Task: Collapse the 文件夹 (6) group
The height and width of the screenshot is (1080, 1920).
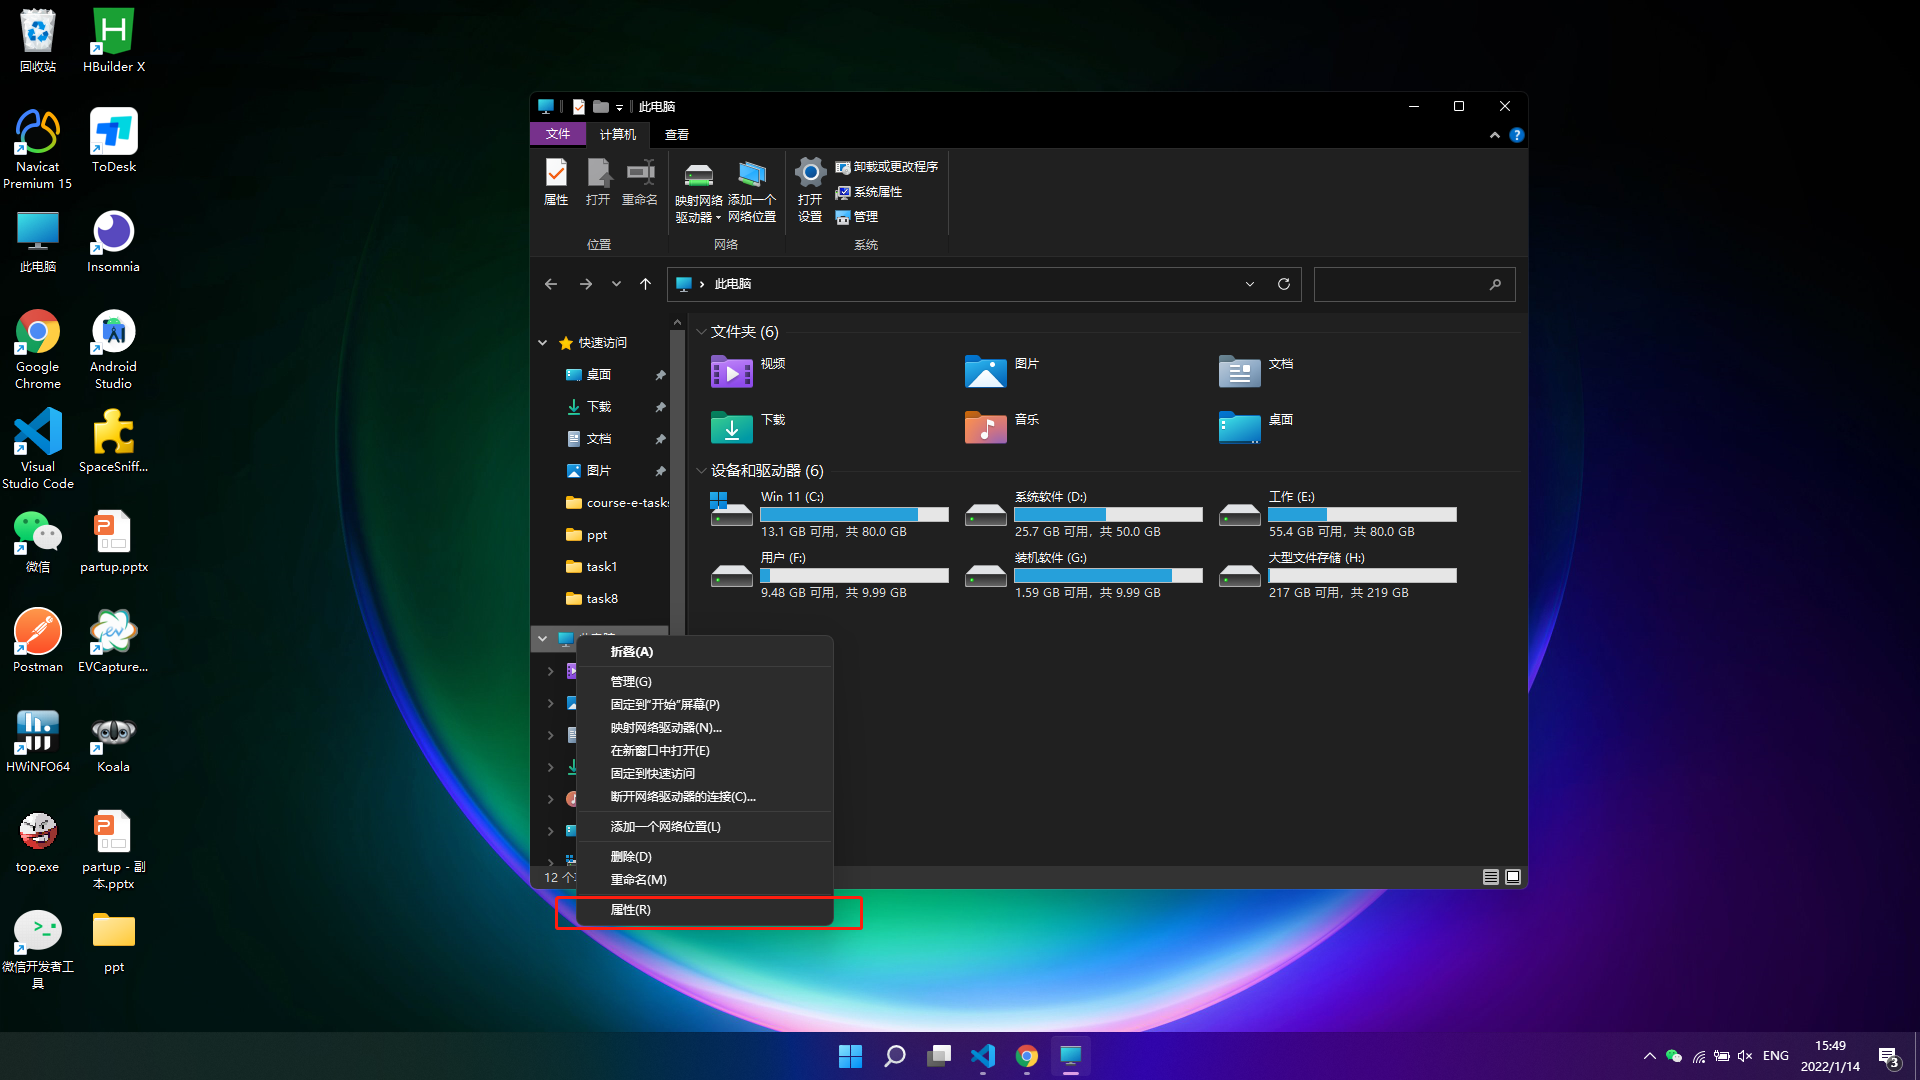Action: (x=702, y=332)
